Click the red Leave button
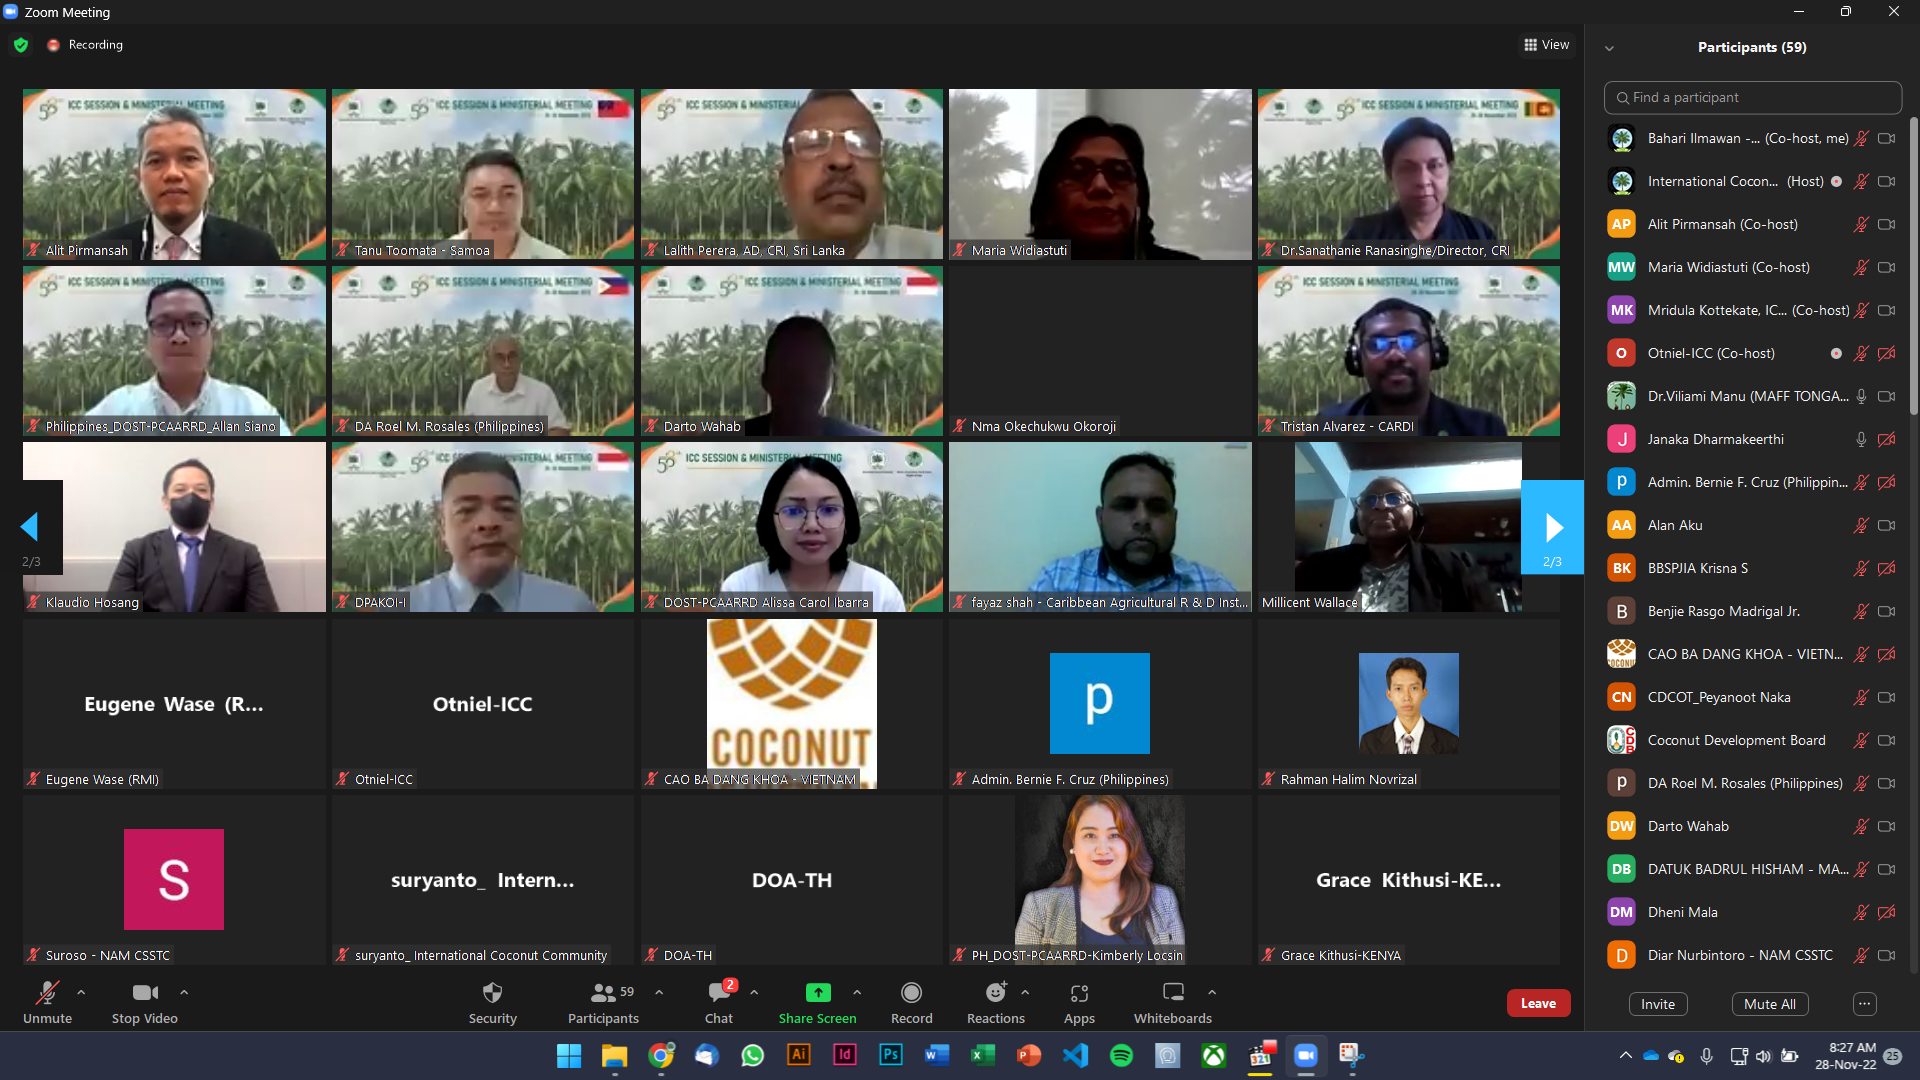 (1537, 1004)
